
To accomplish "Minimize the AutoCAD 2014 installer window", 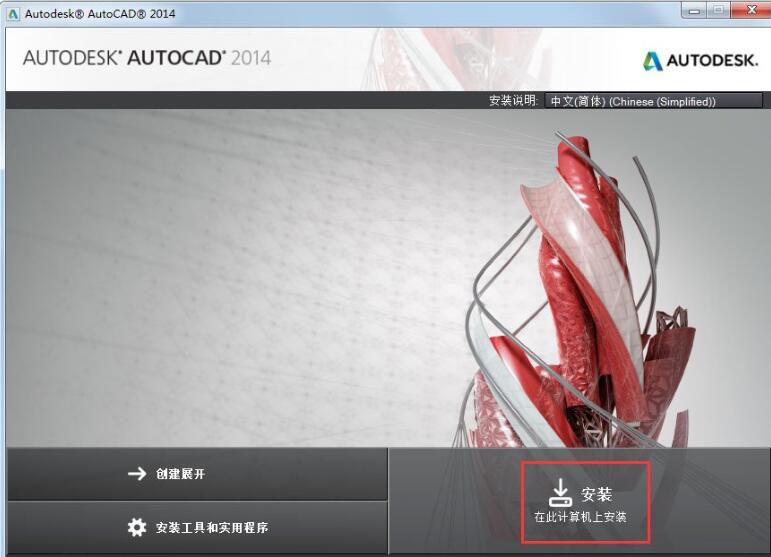I will point(695,10).
